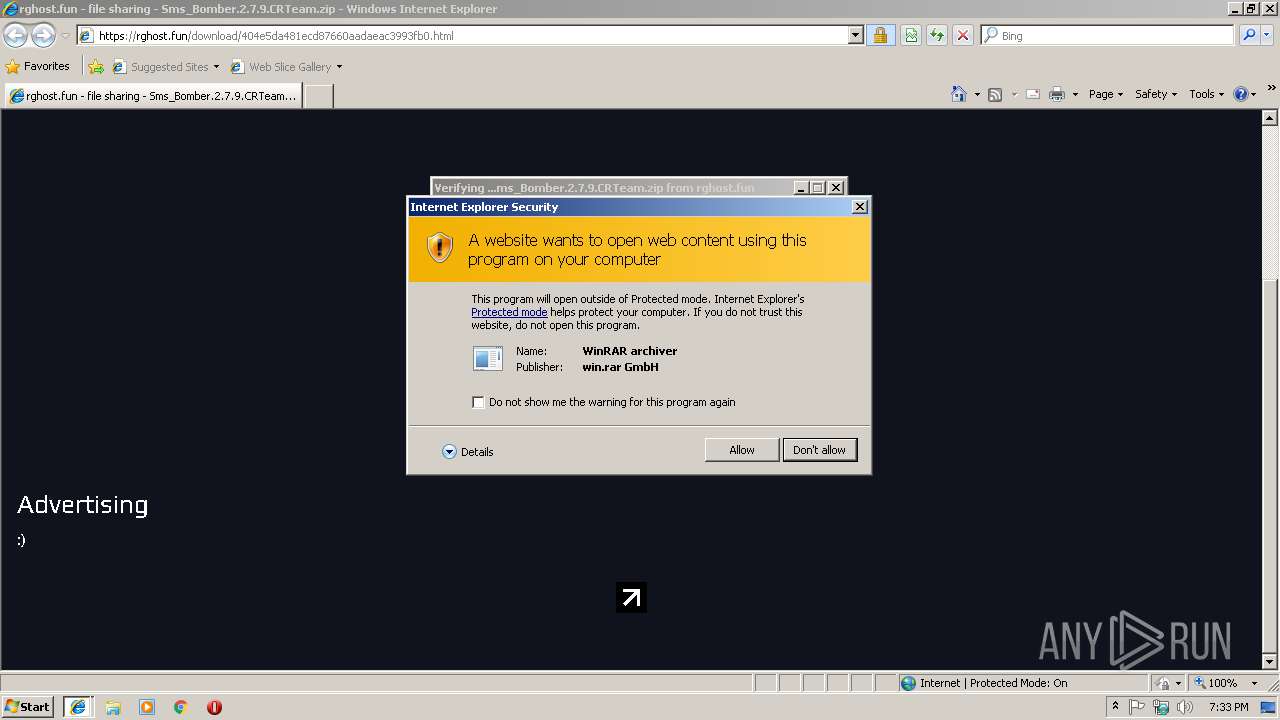Open Suggested Sites favorites item
This screenshot has height=720, width=1280.
tap(165, 67)
